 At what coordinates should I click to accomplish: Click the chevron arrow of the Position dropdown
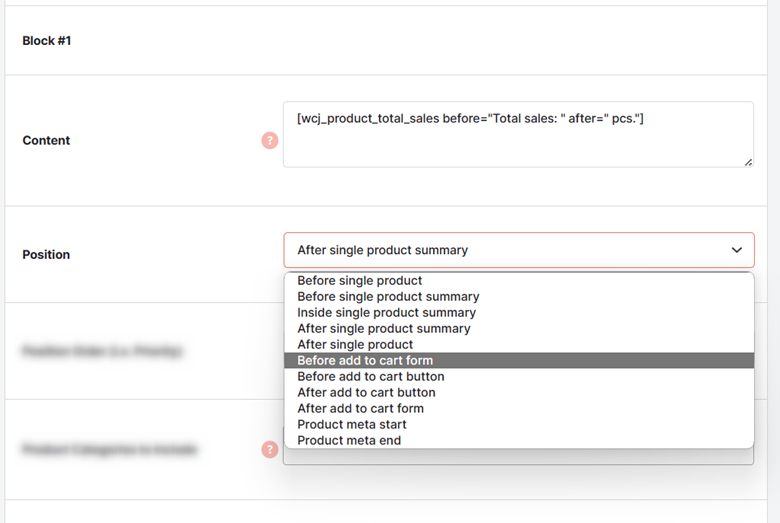(x=737, y=250)
